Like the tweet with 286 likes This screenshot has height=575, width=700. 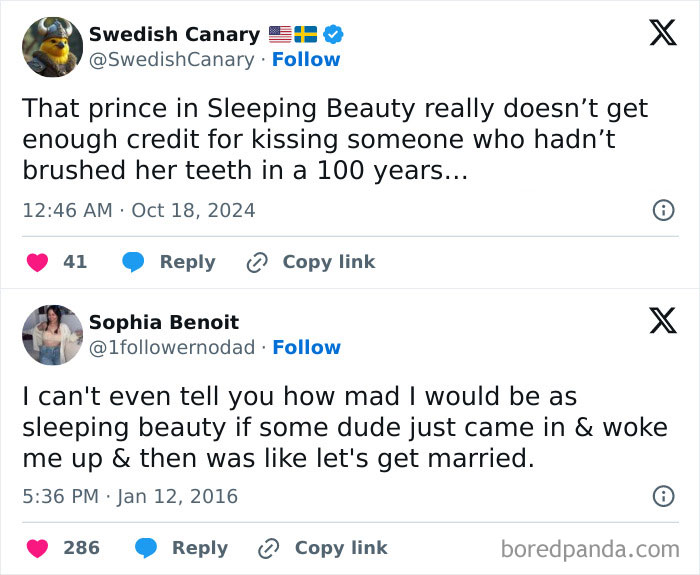click(37, 548)
